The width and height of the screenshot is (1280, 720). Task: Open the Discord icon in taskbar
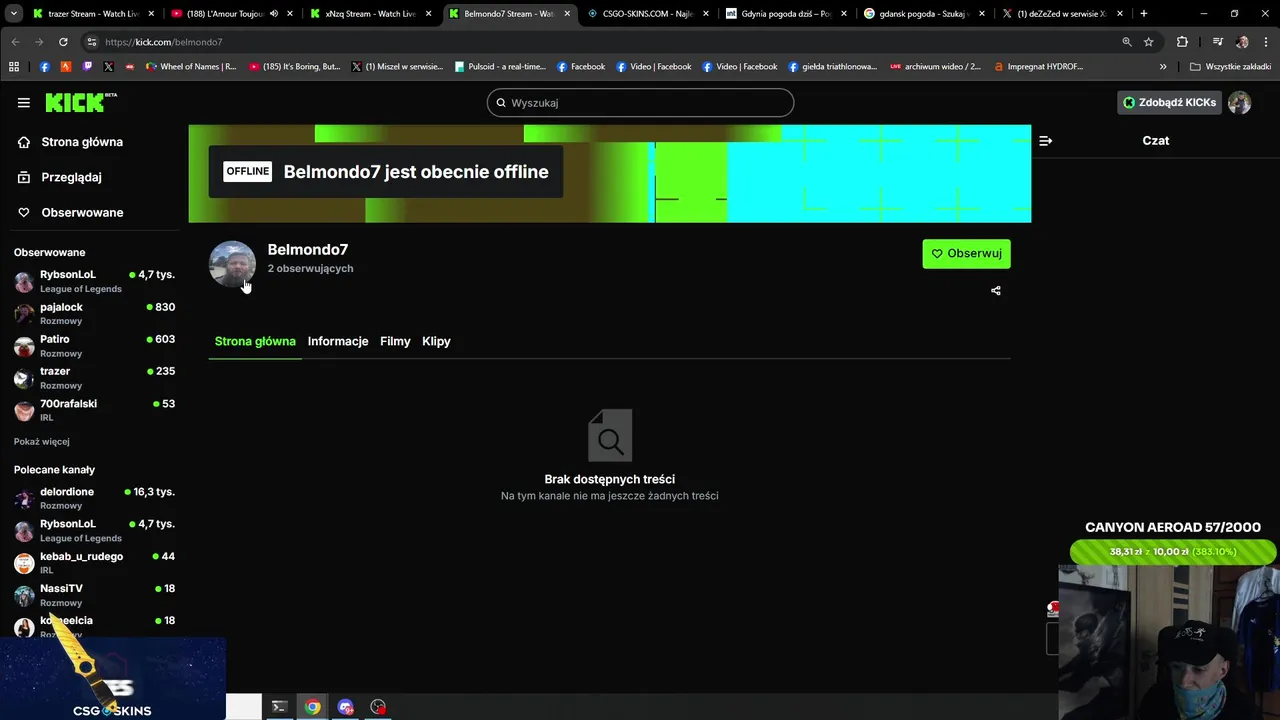coord(346,707)
